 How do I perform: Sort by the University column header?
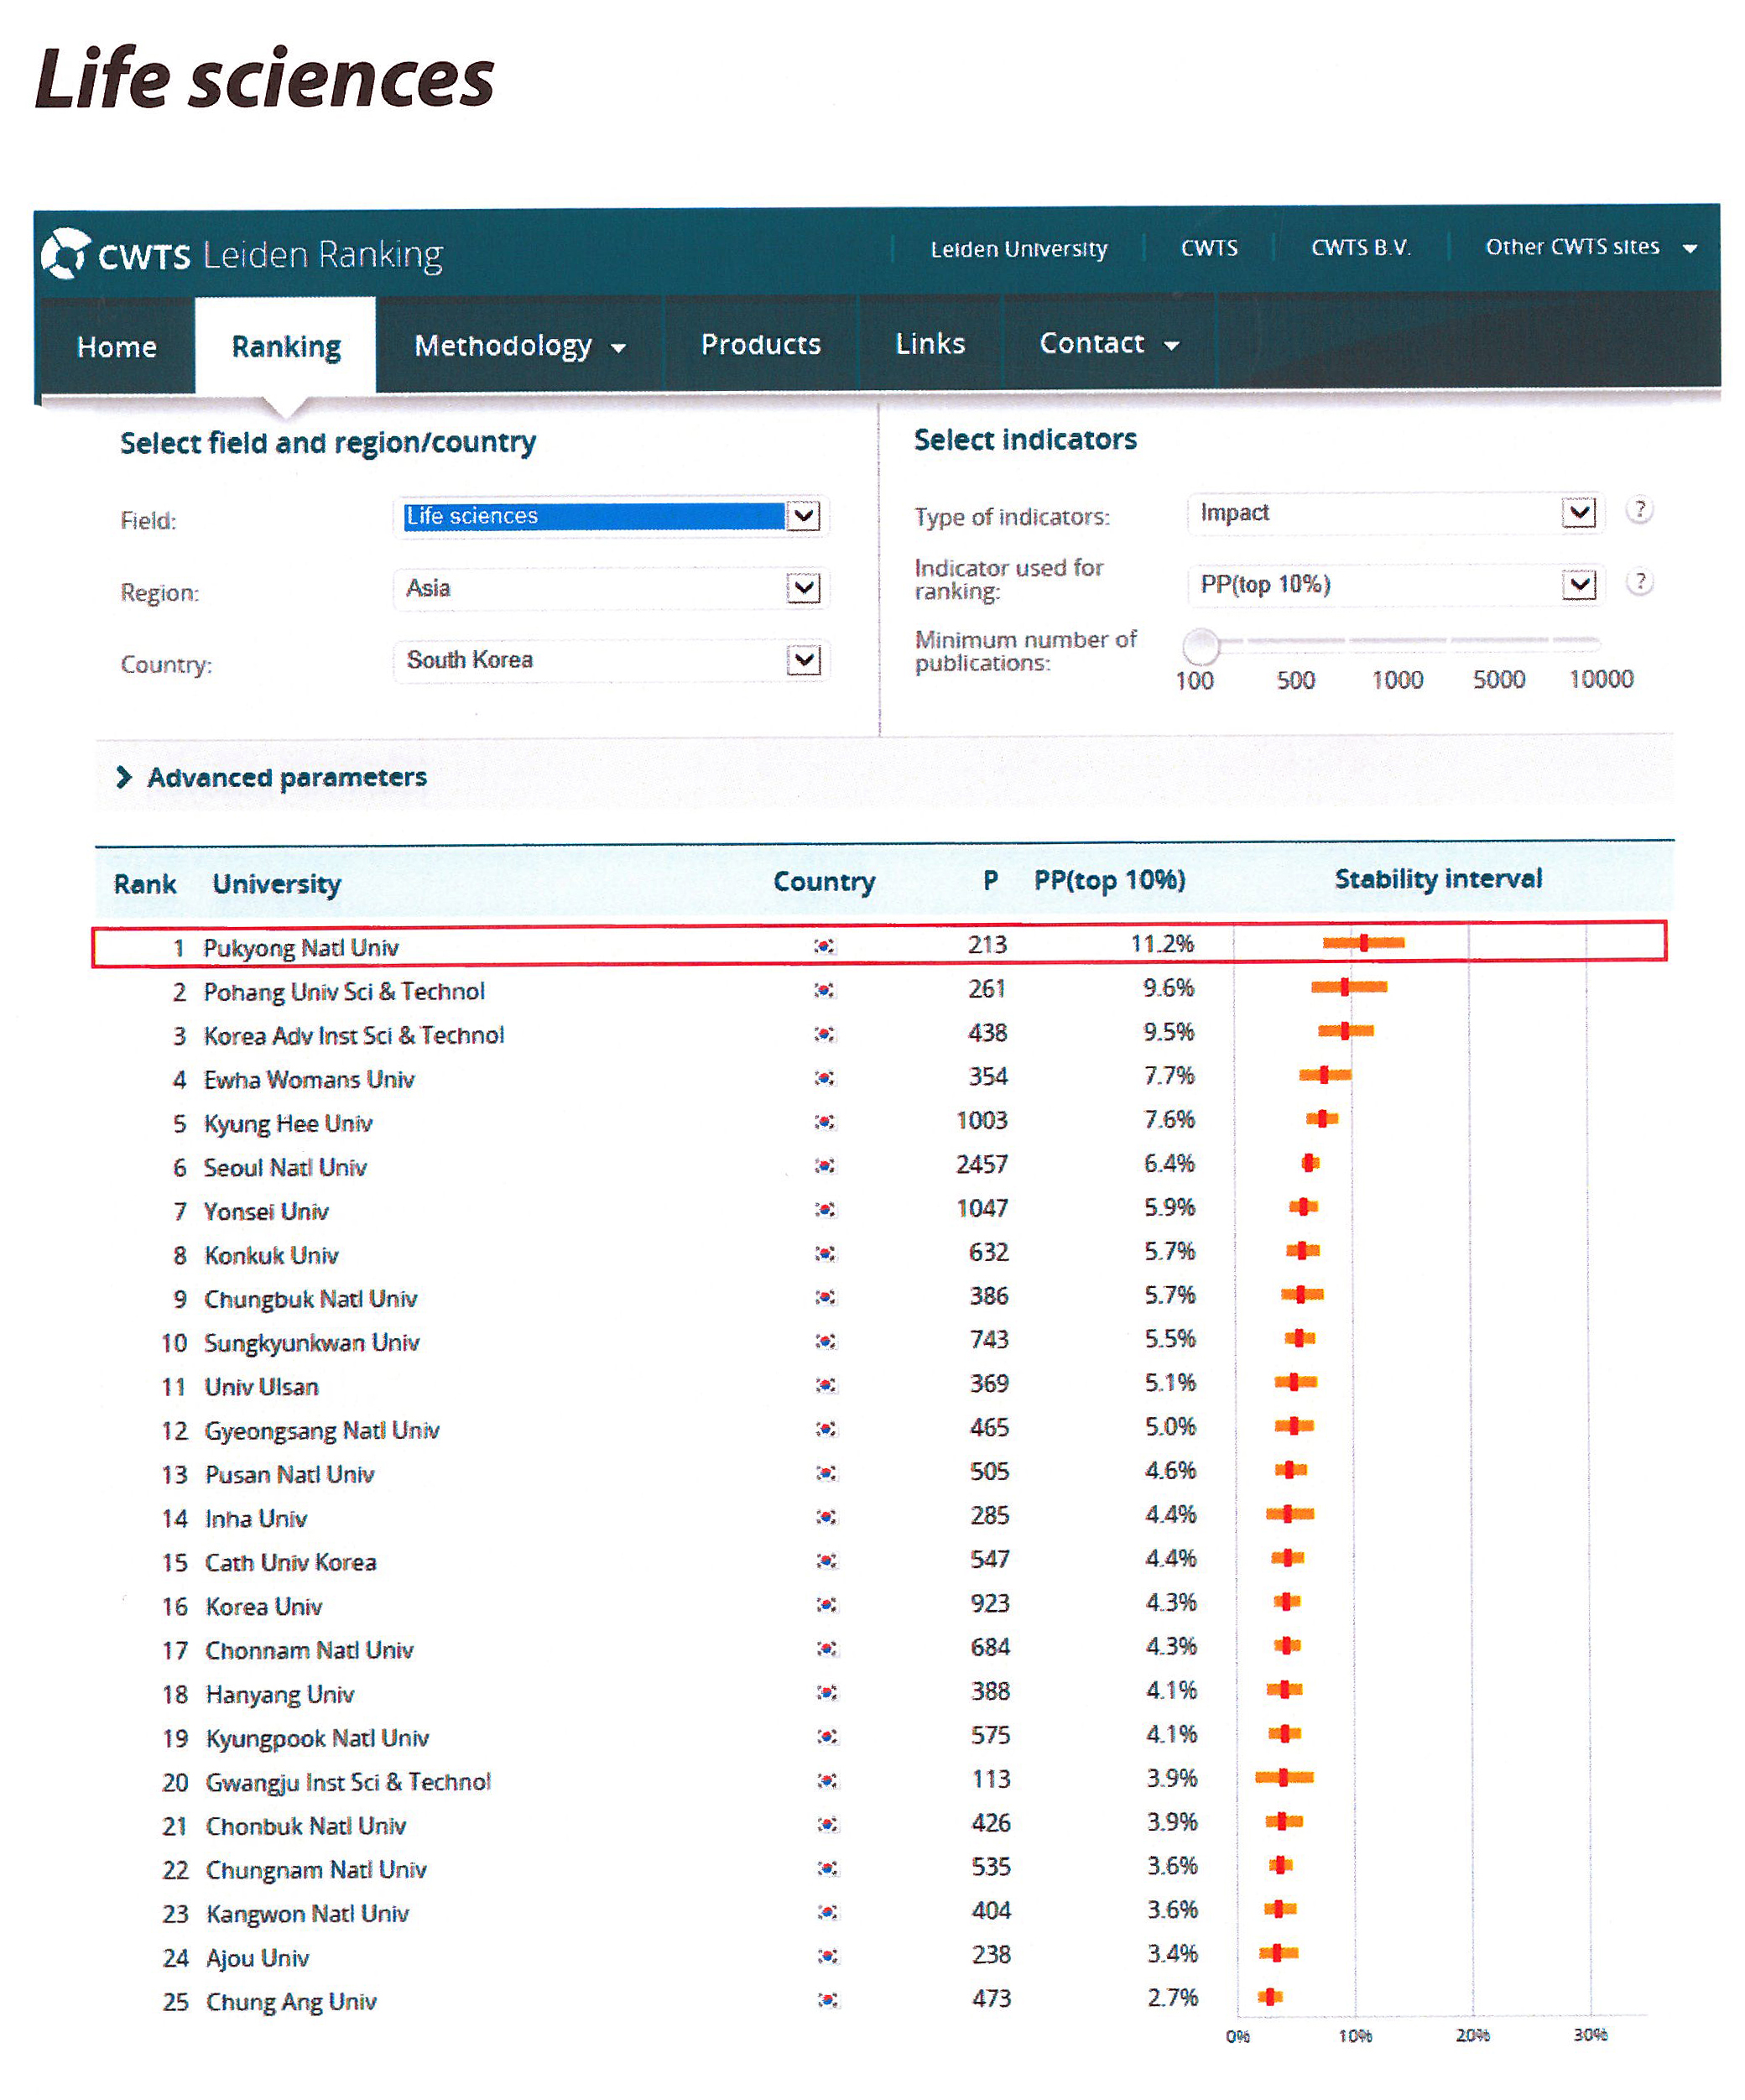[x=277, y=884]
